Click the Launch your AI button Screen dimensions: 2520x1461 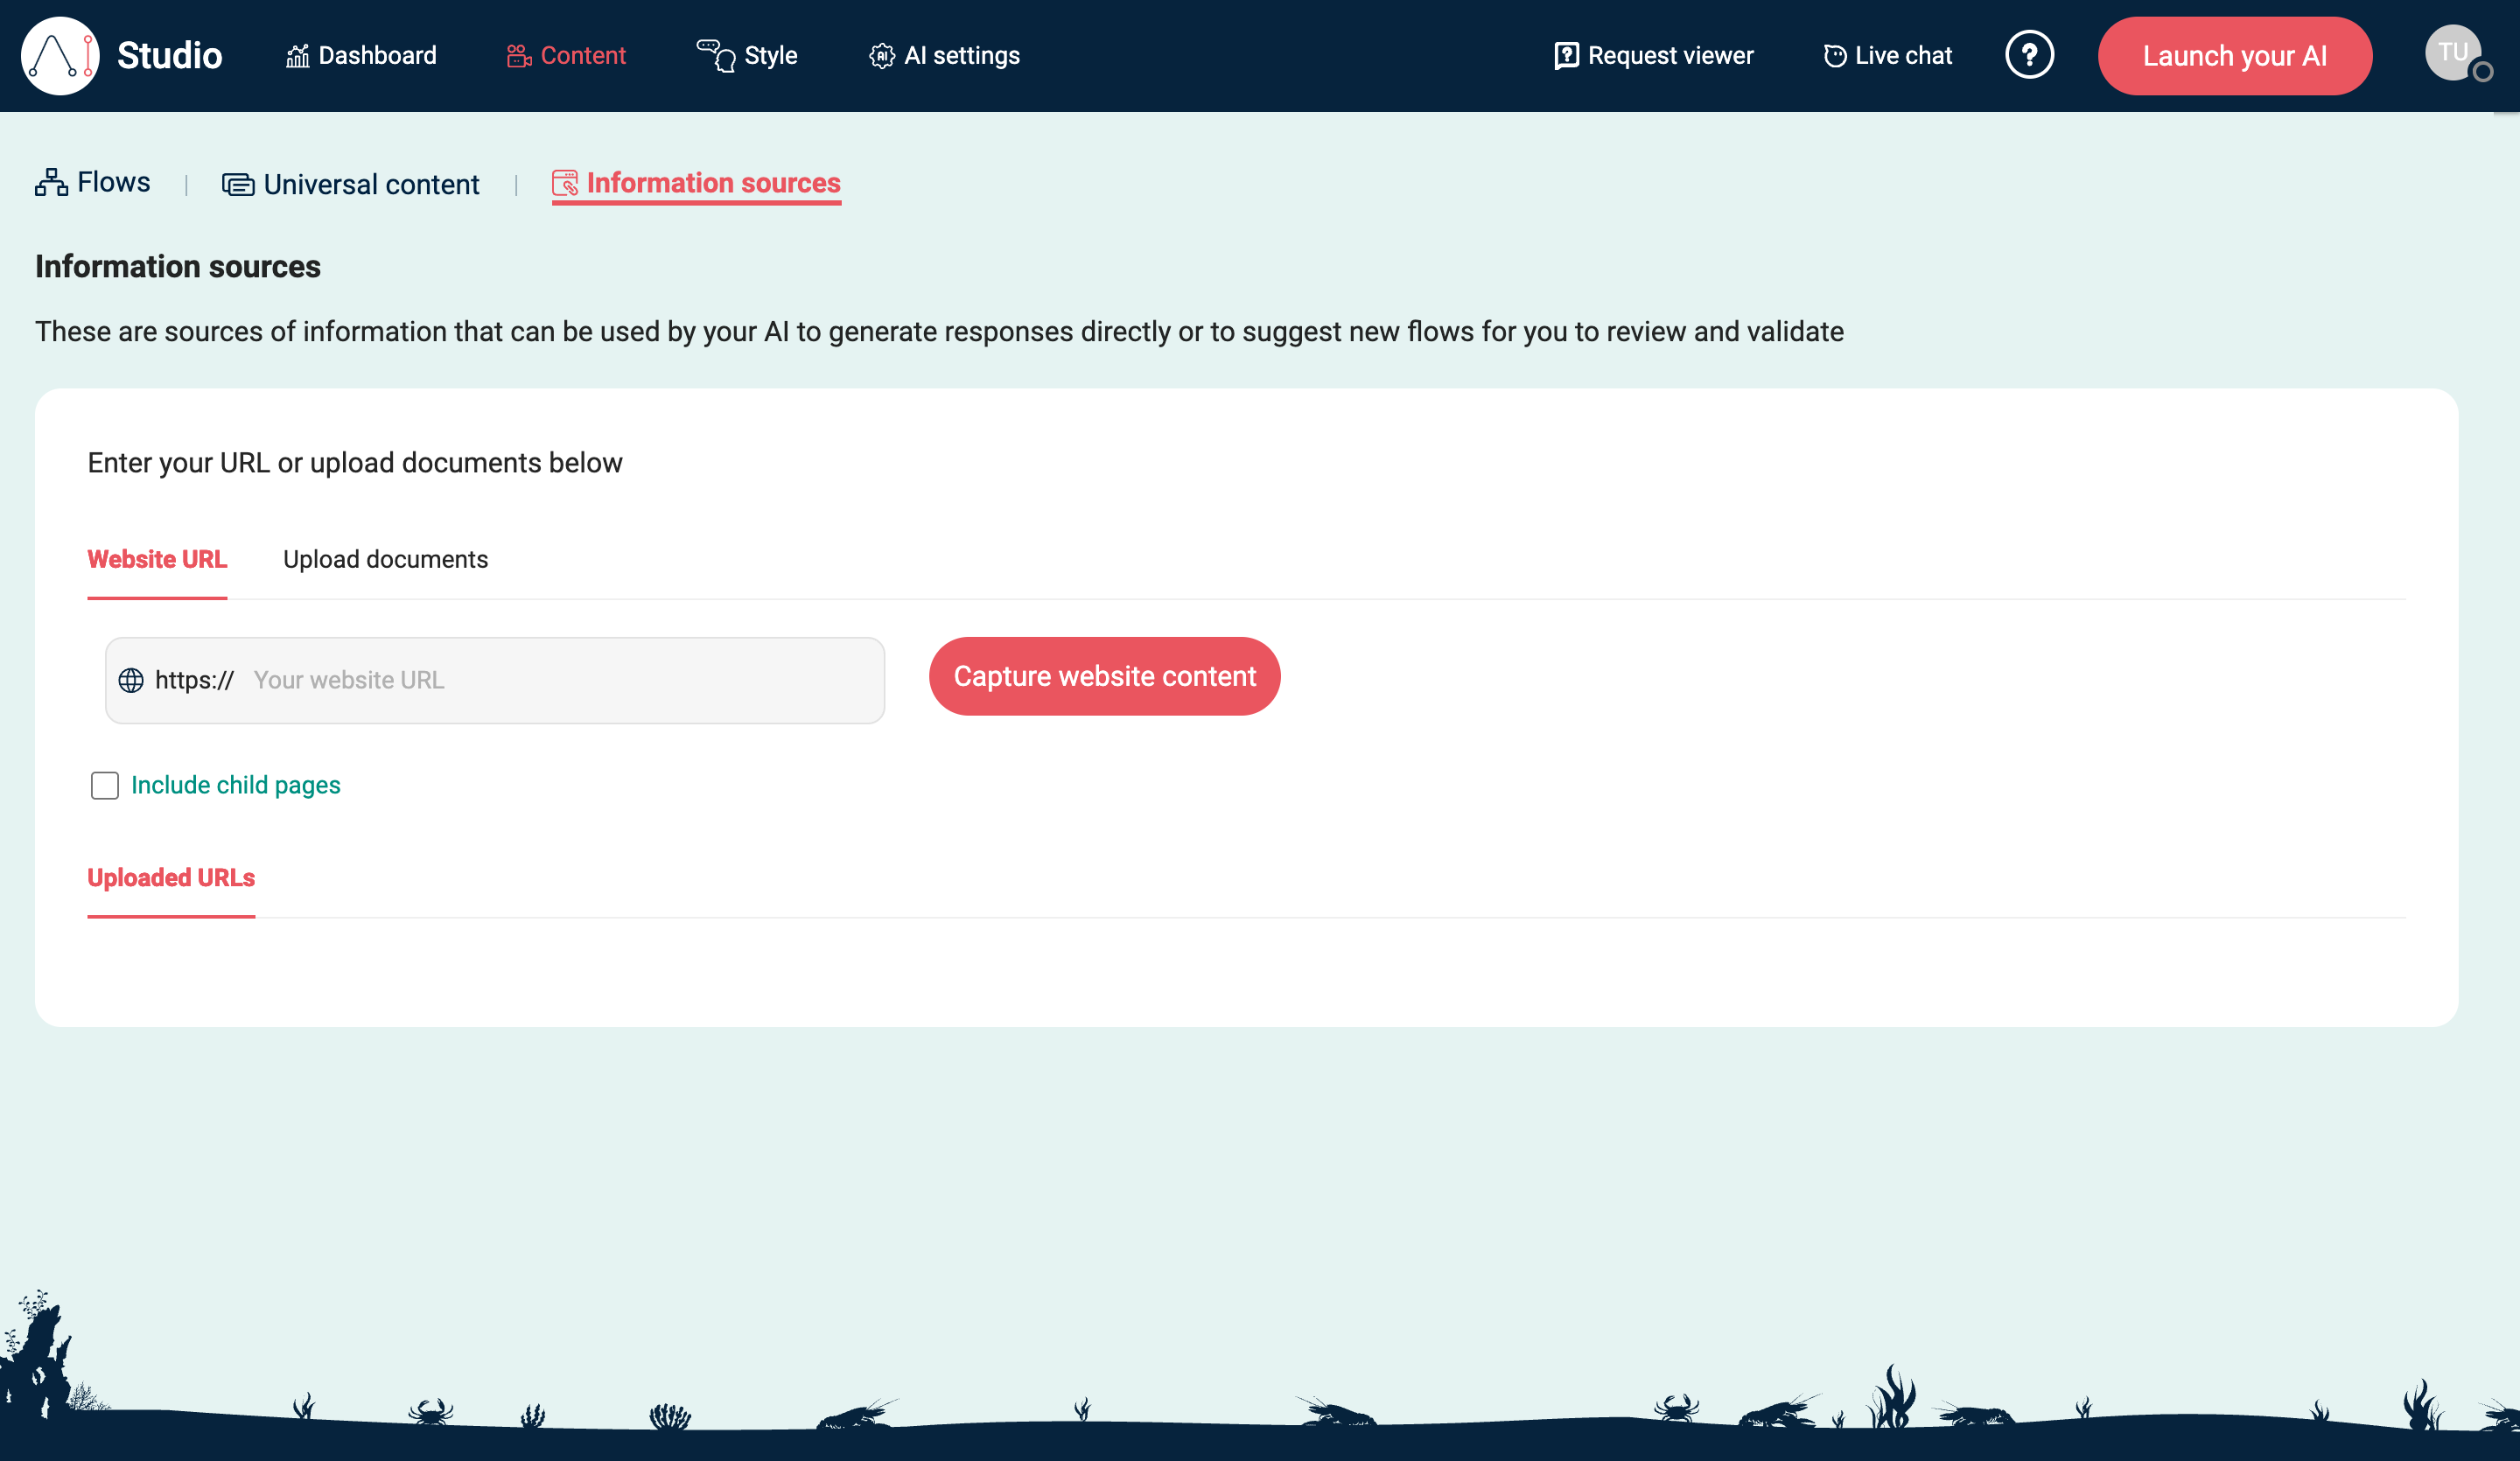[2235, 56]
